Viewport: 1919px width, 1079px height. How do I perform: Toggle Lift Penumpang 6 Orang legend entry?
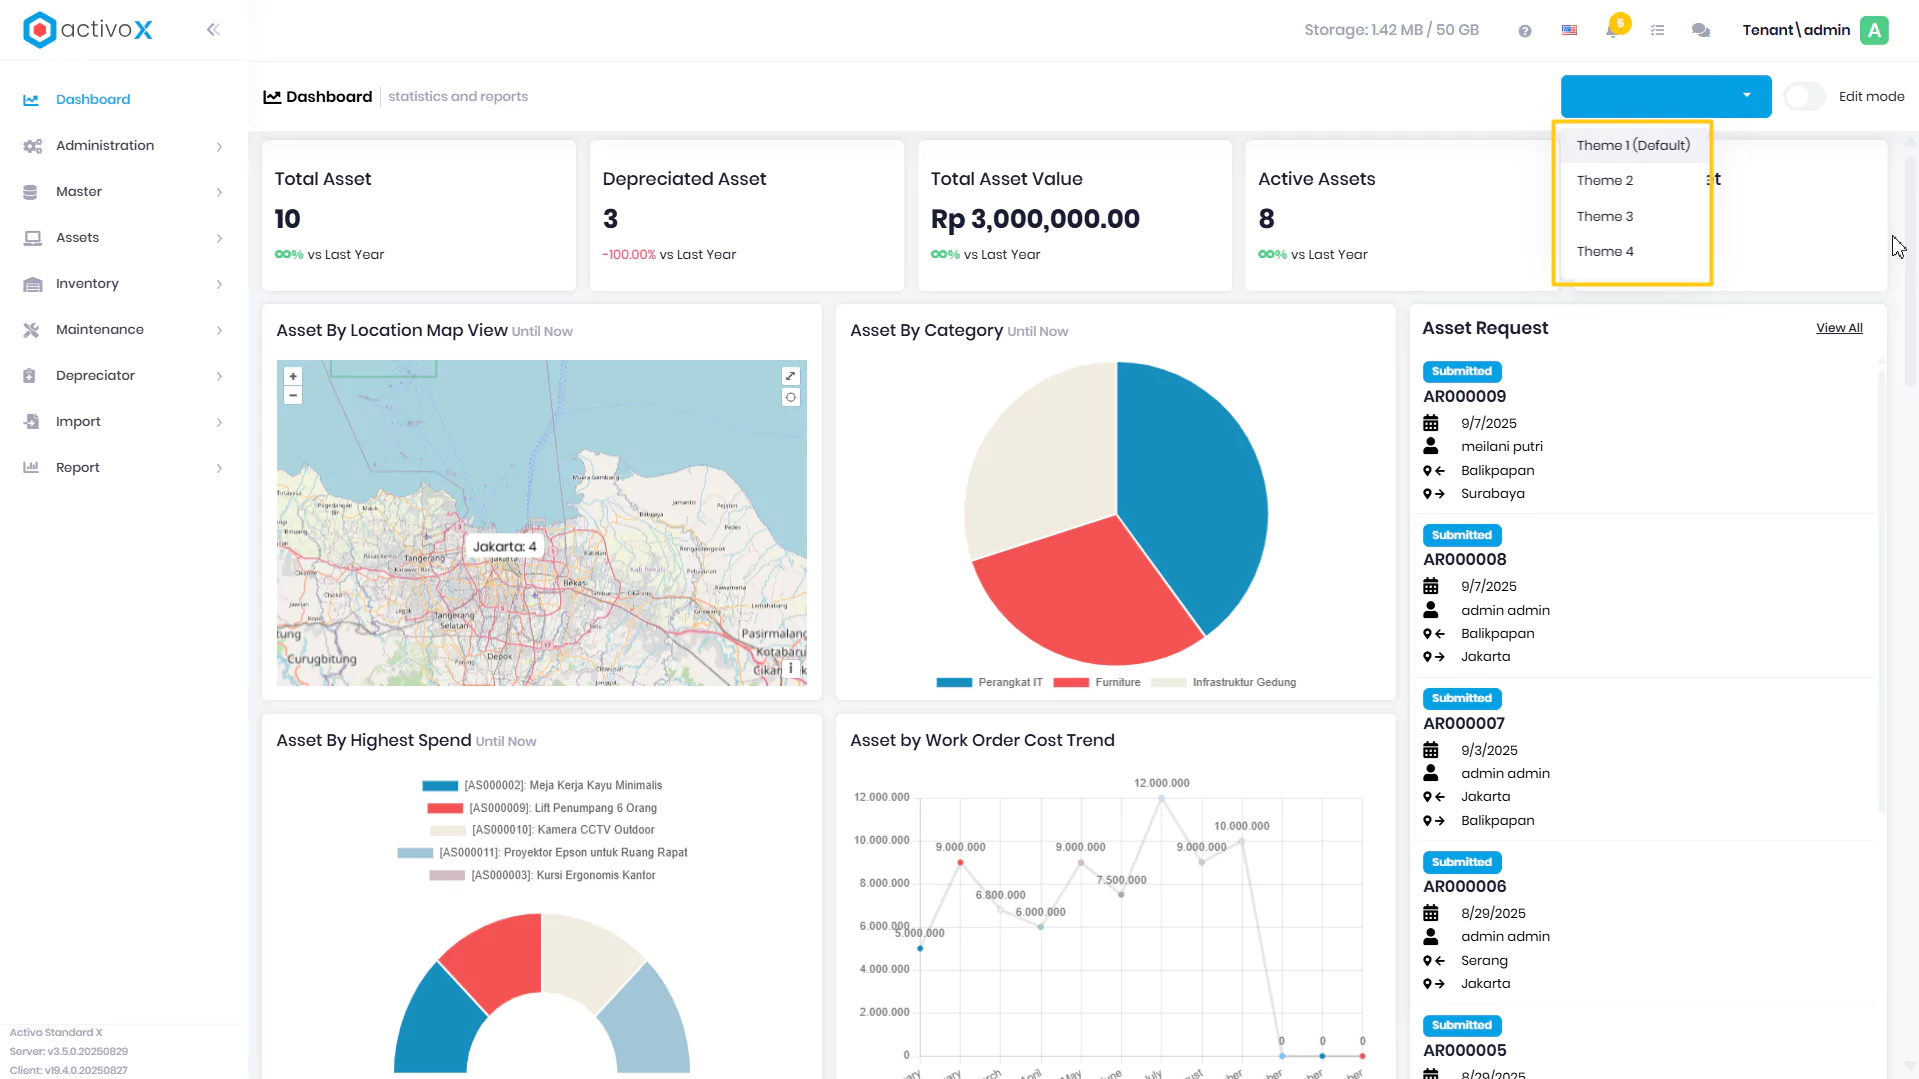click(542, 808)
